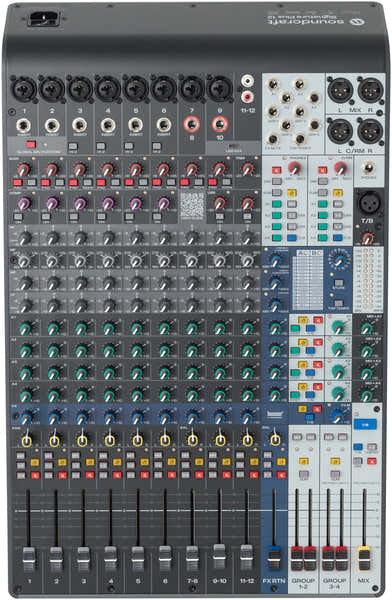The width and height of the screenshot is (392, 600).
Task: Select the "GROUP 1-2" label
Action: 304,583
